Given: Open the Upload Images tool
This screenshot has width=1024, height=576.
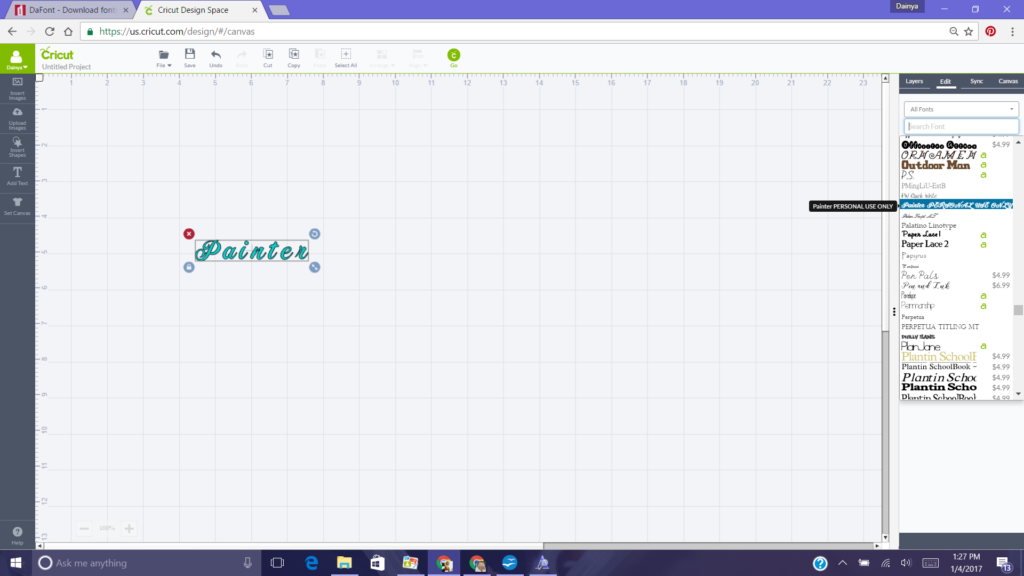Looking at the screenshot, I should coord(18,119).
